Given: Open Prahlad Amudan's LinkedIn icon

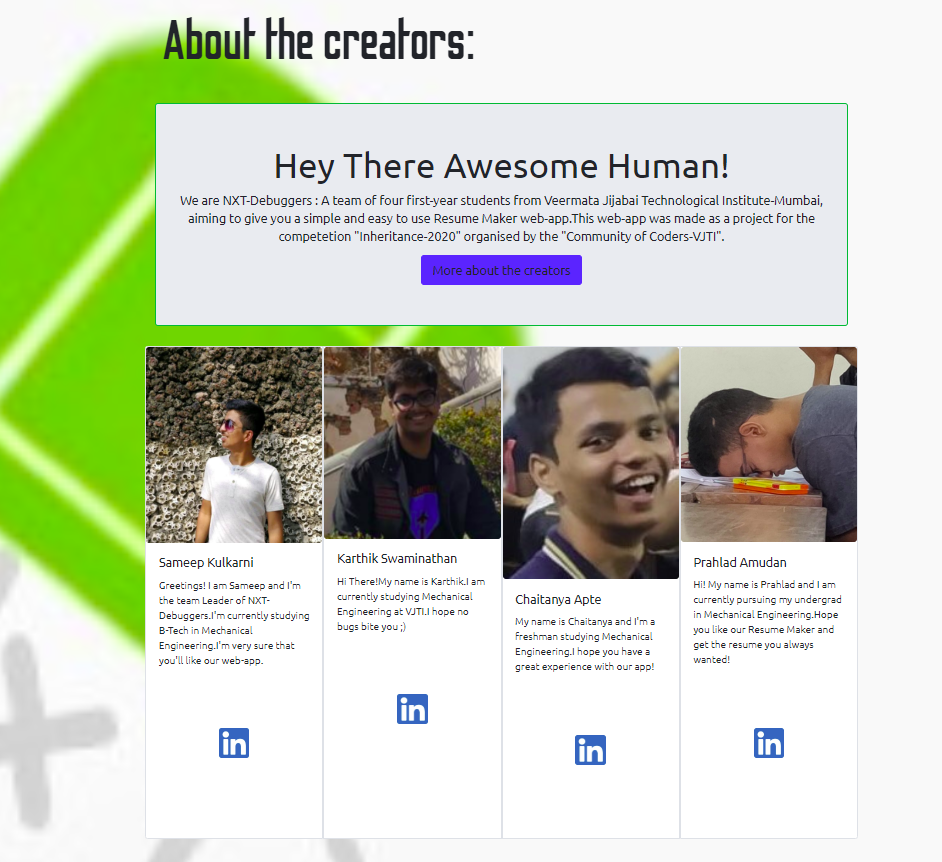Looking at the screenshot, I should [x=768, y=743].
